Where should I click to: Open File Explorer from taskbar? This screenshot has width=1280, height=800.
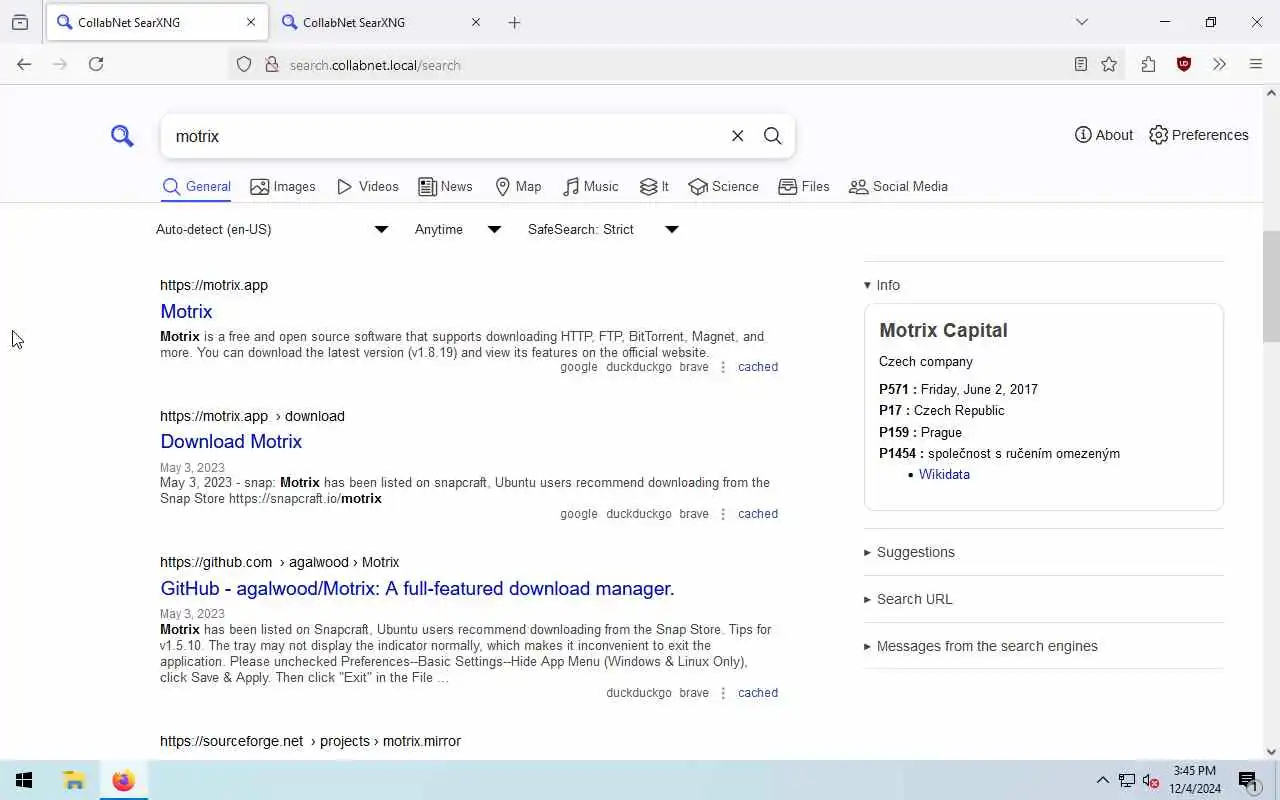73,780
